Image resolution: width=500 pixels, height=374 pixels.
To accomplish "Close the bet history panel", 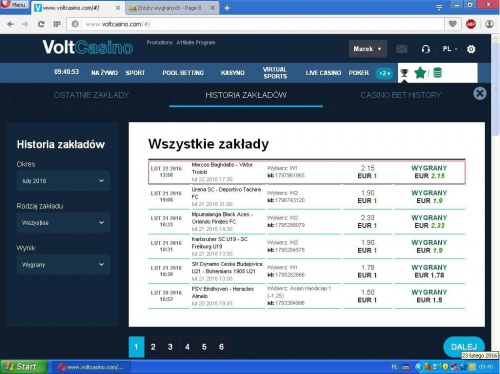I will pyautogui.click(x=480, y=94).
